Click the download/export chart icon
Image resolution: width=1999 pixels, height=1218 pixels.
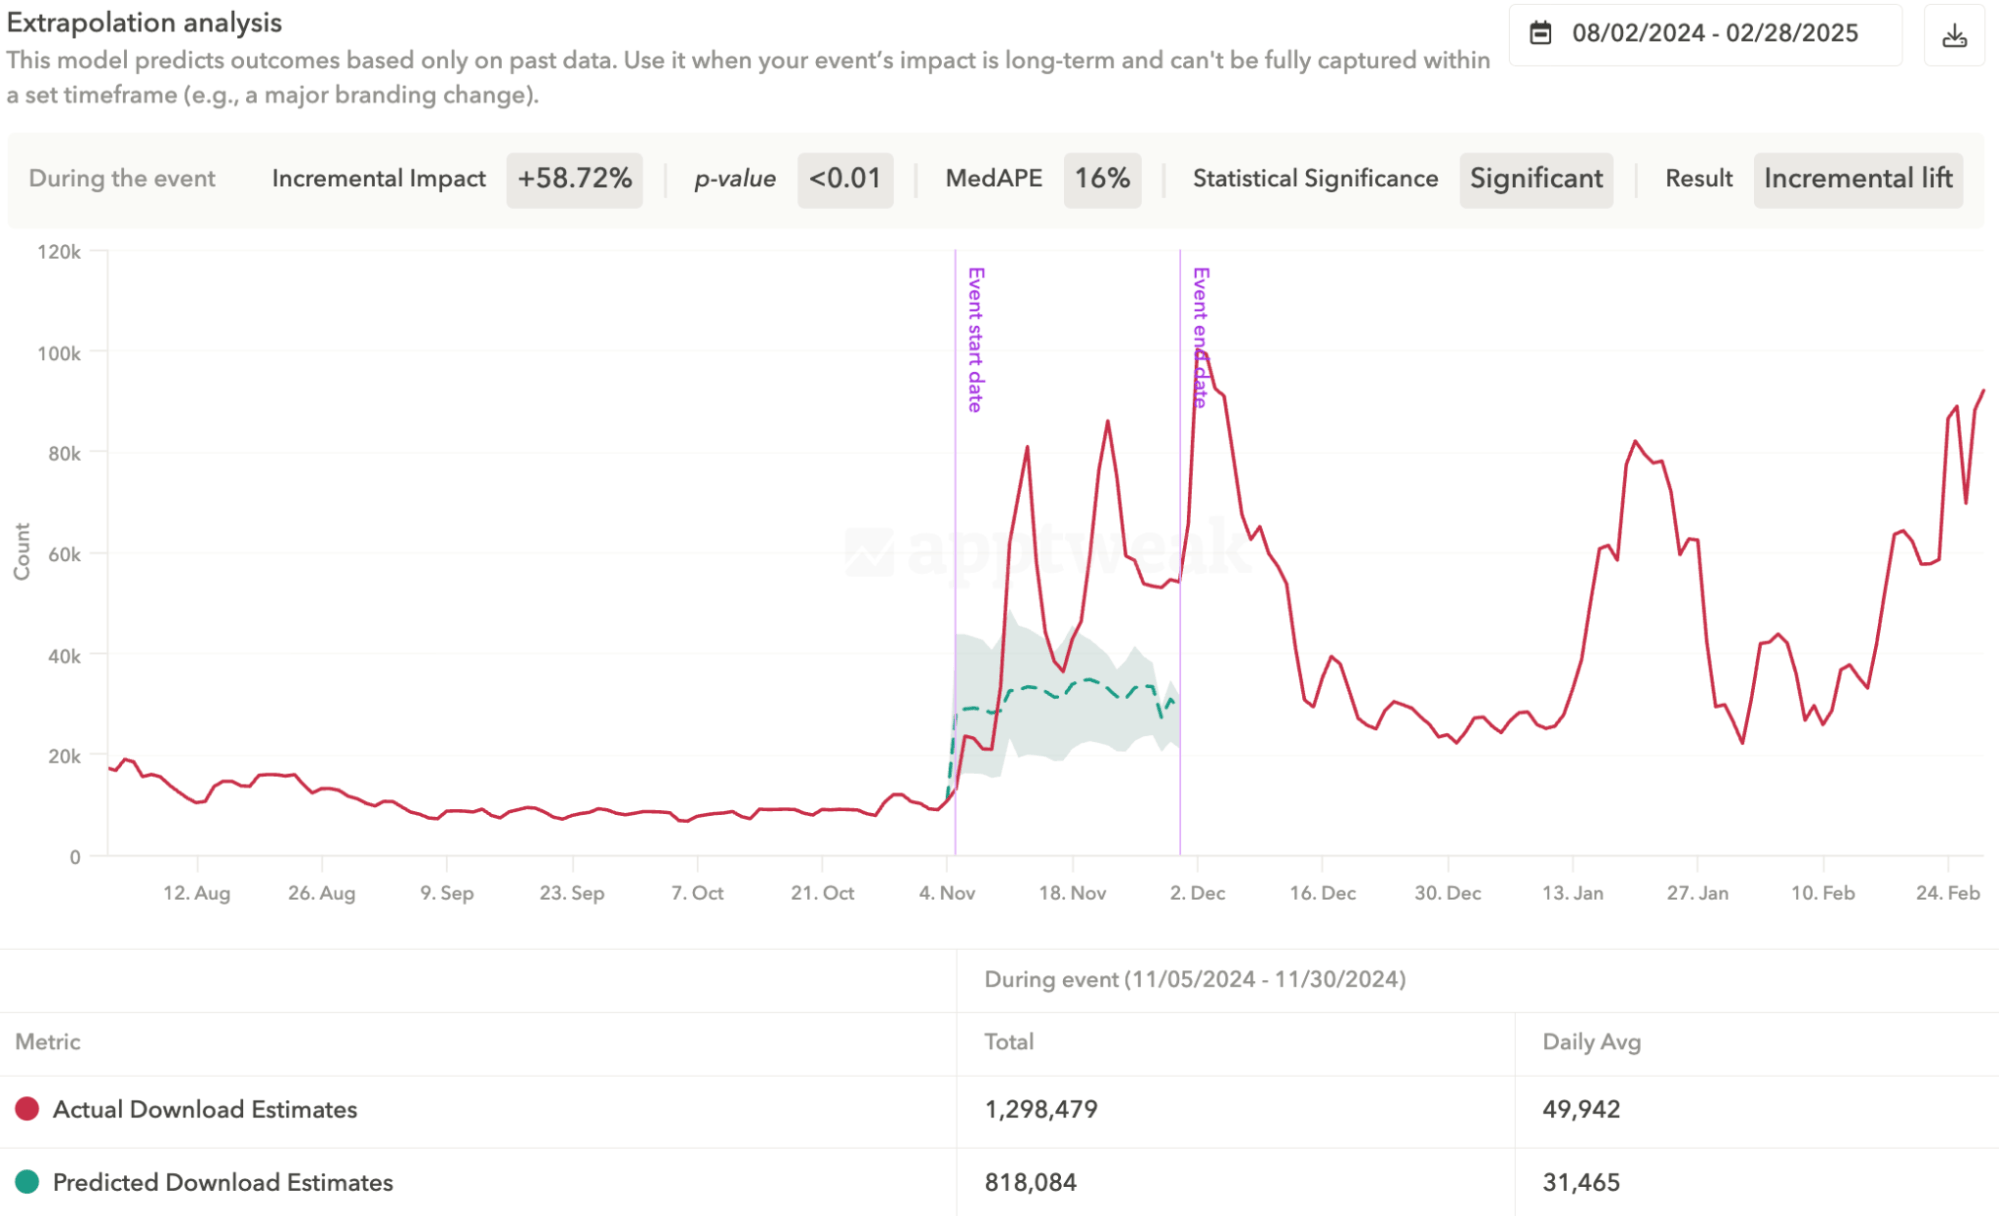1953,33
